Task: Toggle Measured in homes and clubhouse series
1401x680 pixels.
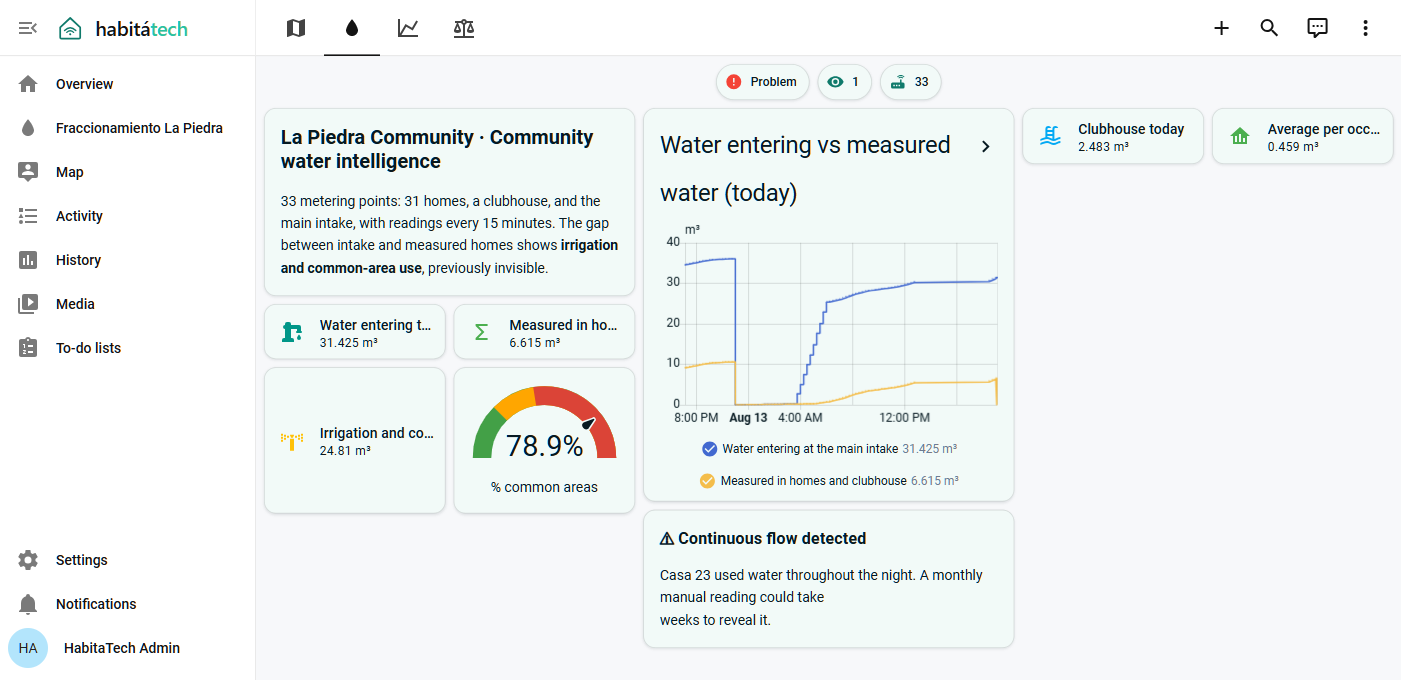Action: (x=829, y=481)
